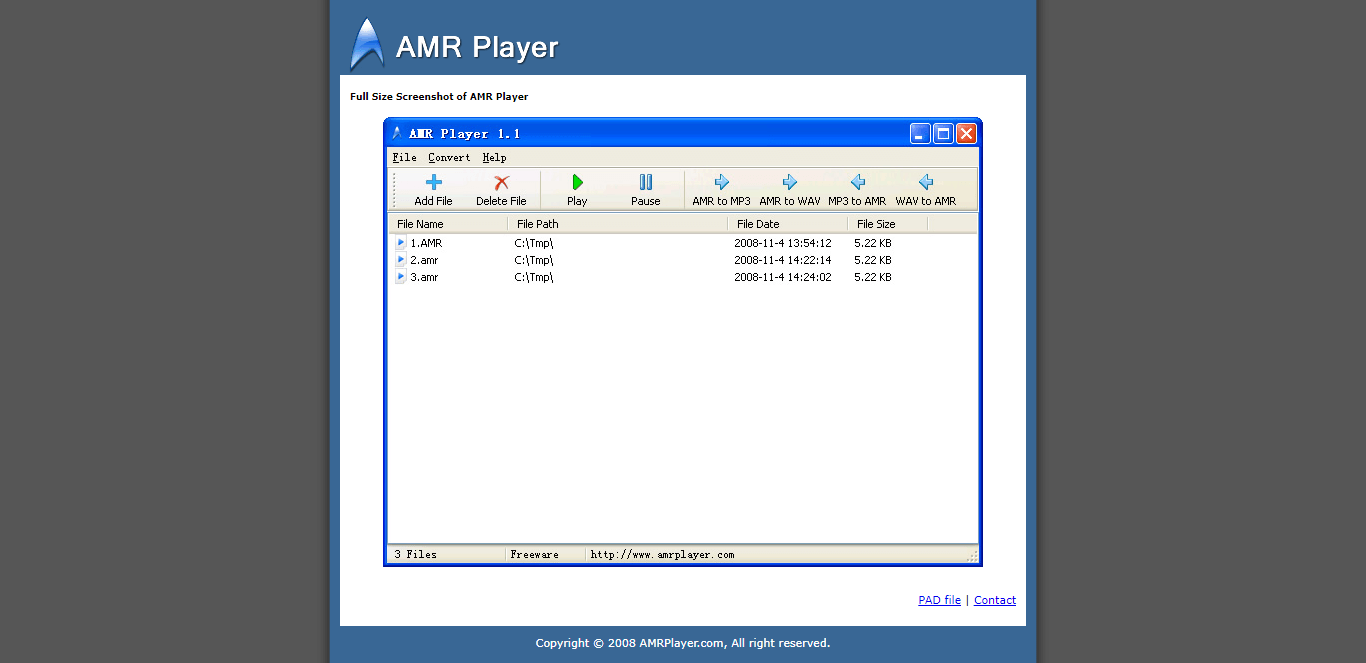The height and width of the screenshot is (663, 1366).
Task: Open the Contact link
Action: pos(995,600)
